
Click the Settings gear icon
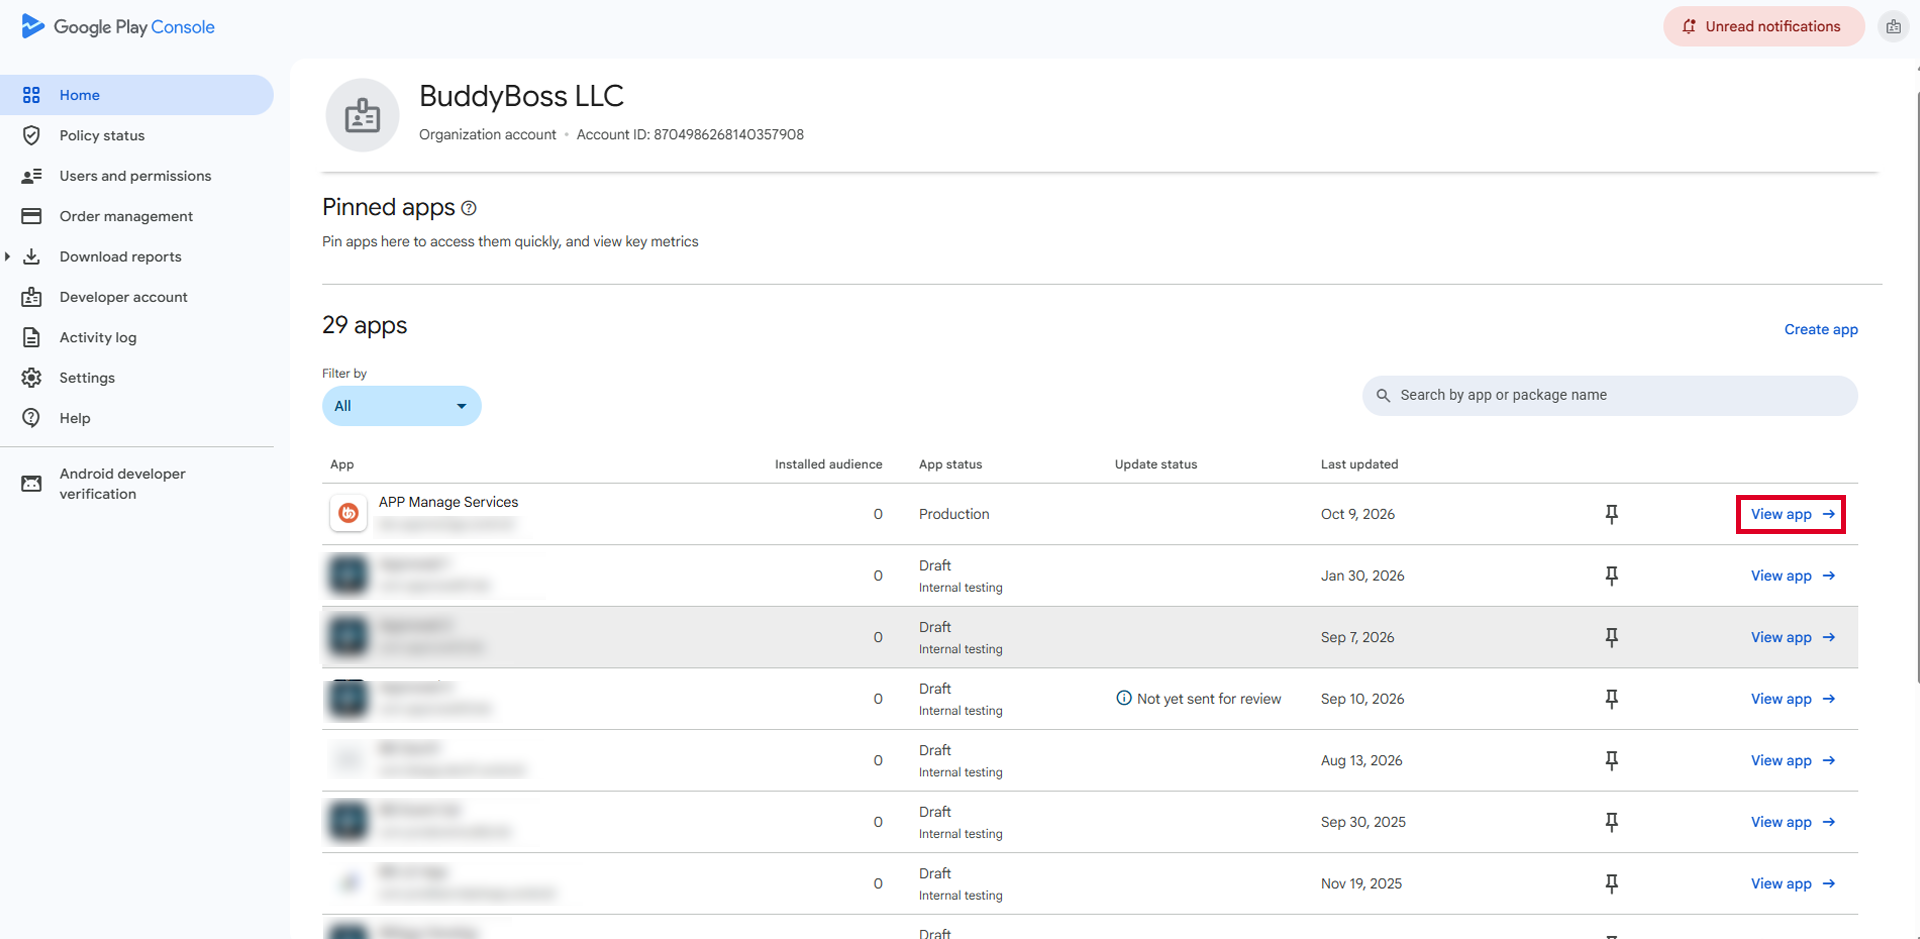32,378
